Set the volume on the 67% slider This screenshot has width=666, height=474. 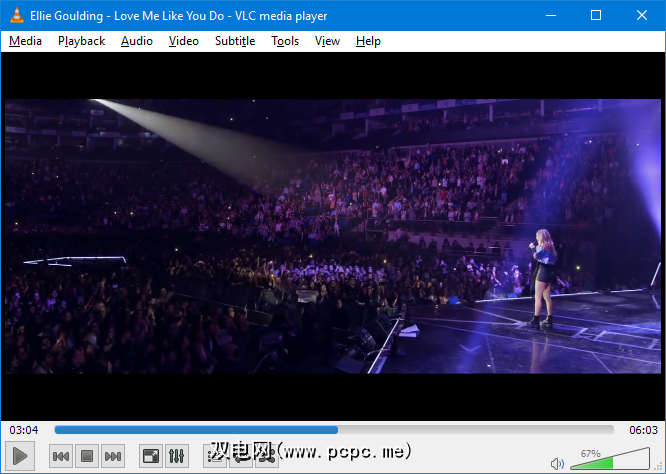coord(610,458)
